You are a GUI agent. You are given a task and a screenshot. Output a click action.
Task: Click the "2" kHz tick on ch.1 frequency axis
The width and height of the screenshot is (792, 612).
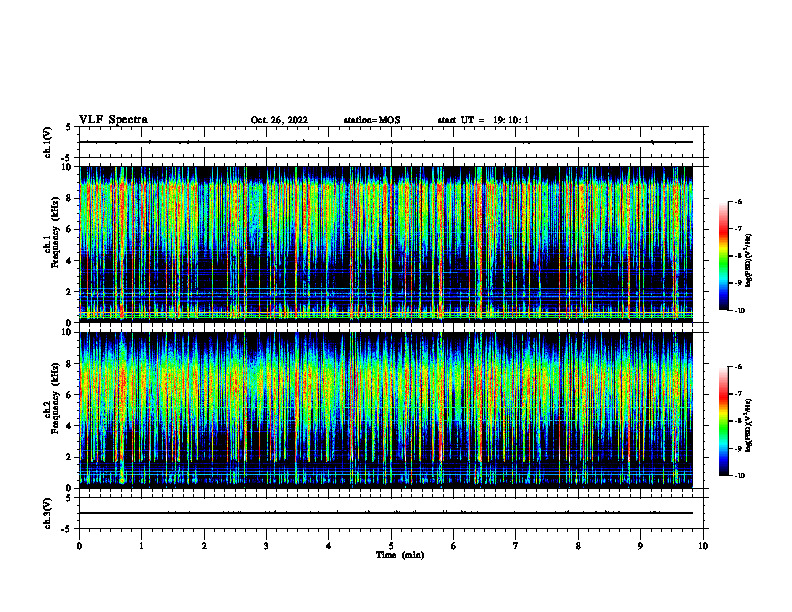pos(70,292)
